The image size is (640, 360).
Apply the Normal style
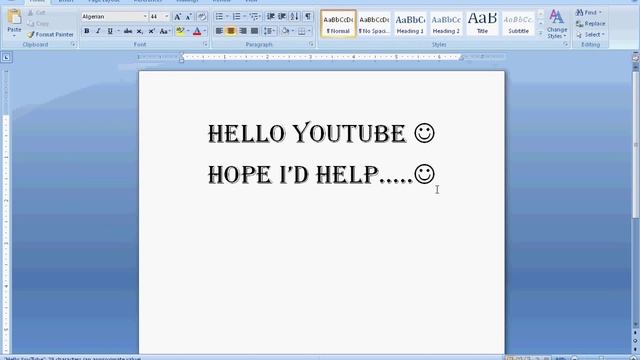click(338, 24)
